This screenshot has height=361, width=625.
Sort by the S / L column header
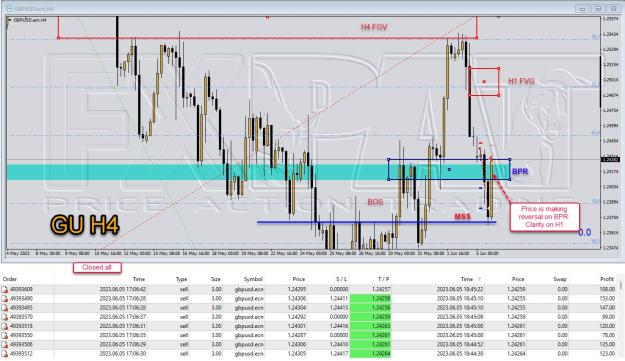tap(342, 279)
